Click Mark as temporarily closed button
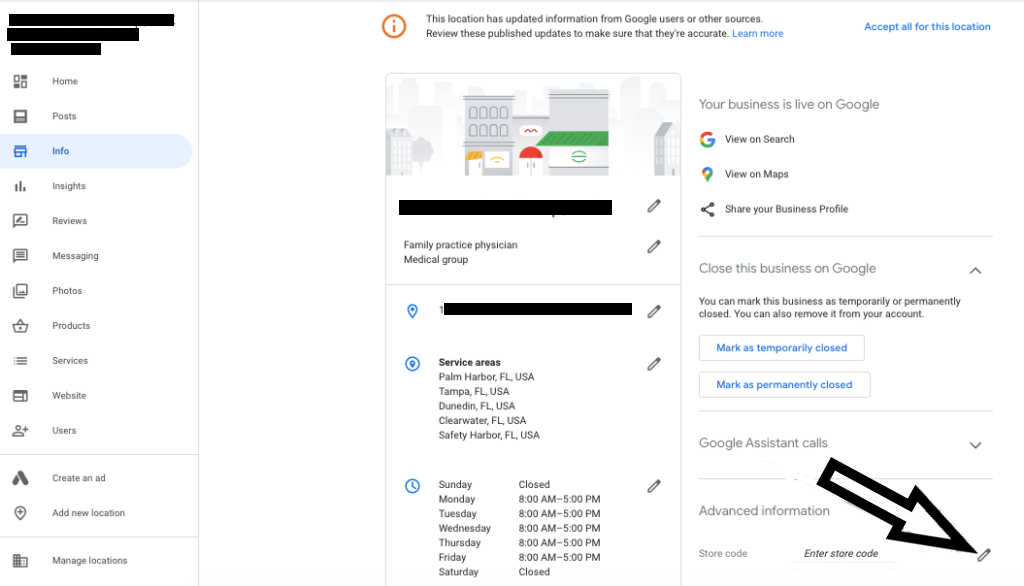Image resolution: width=1024 pixels, height=586 pixels. (782, 348)
